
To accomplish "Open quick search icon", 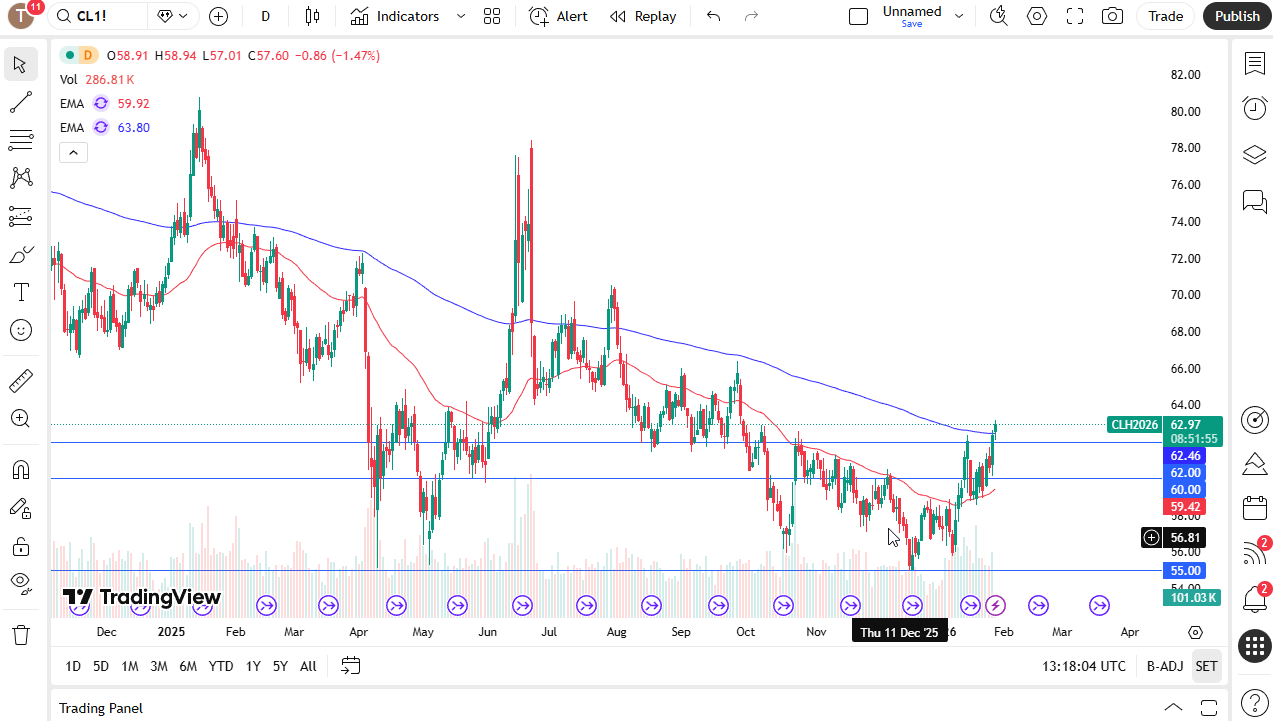I will coord(998,16).
